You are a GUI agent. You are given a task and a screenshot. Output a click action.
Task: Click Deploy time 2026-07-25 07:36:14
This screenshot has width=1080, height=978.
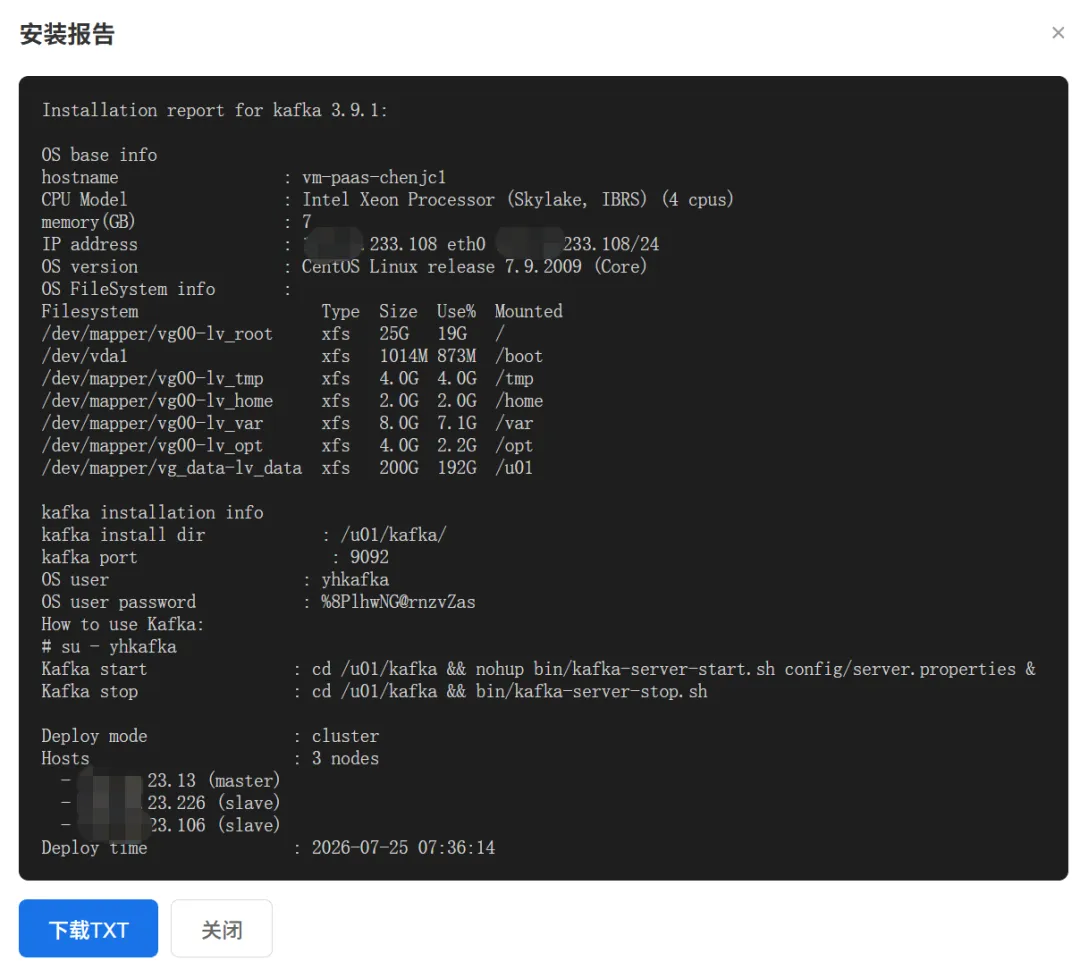click(x=403, y=848)
